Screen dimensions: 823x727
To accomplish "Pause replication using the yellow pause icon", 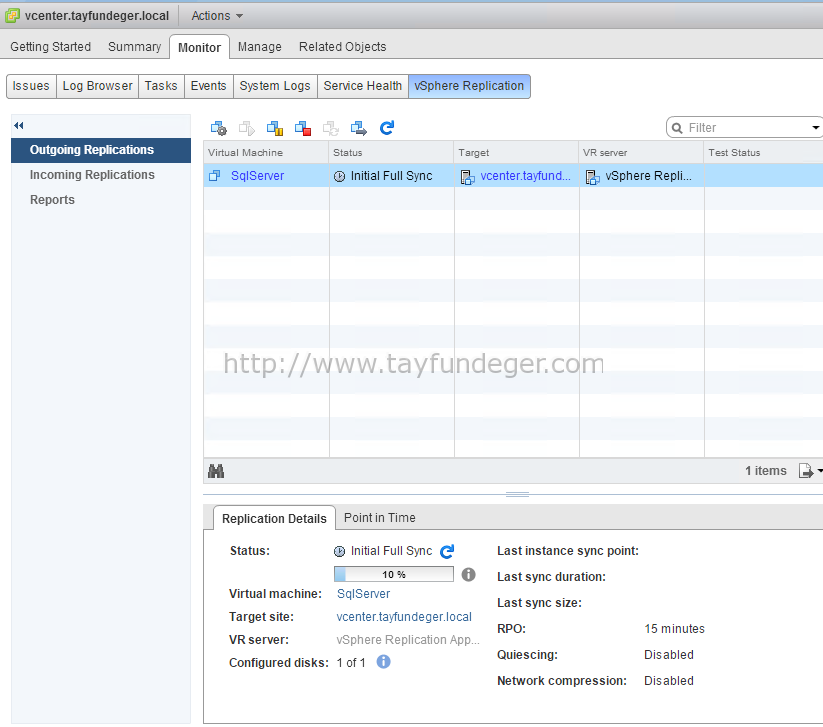I will (x=275, y=128).
